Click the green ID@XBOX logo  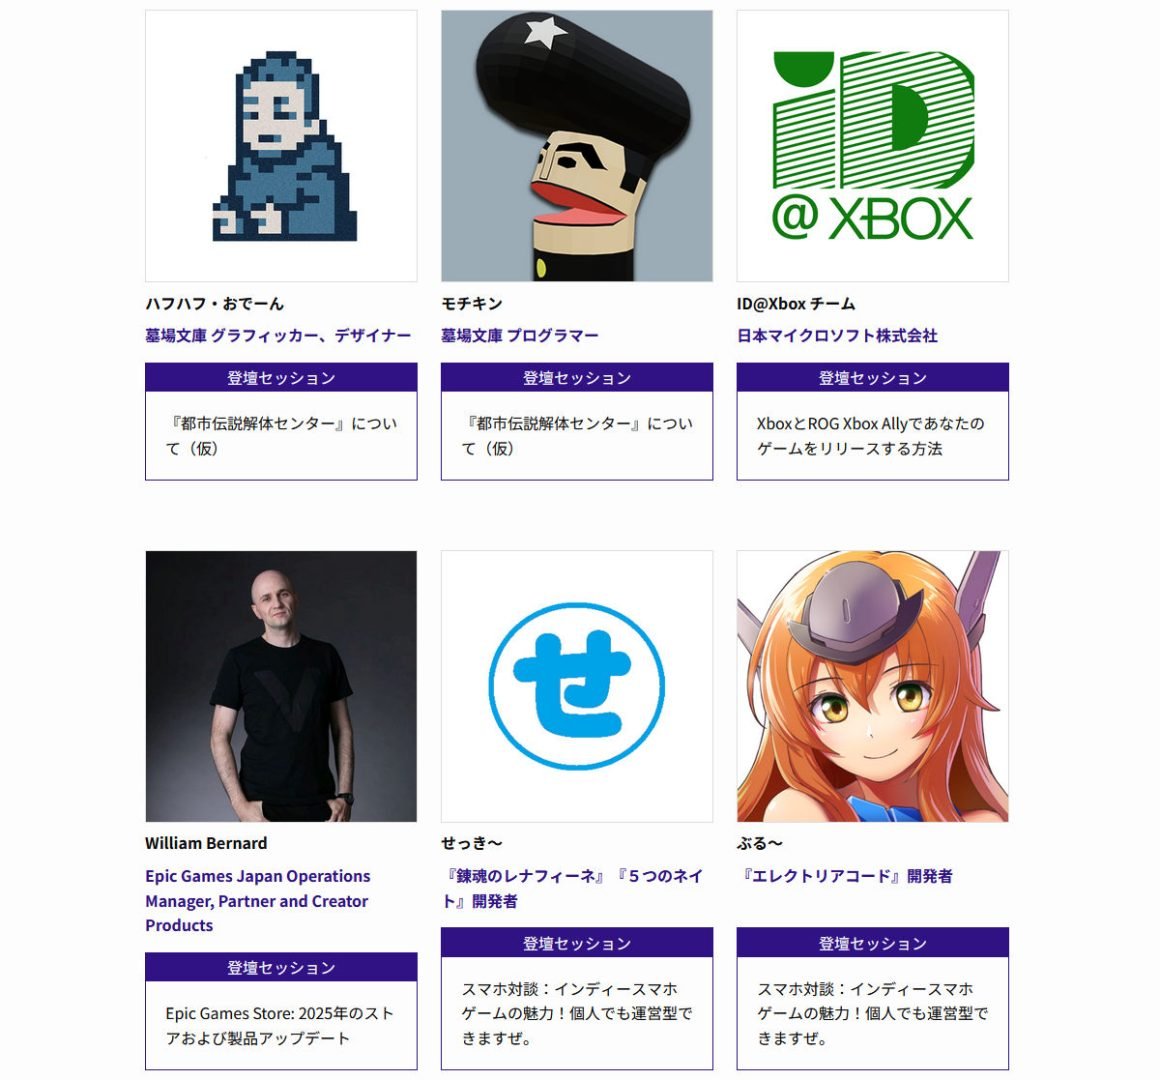873,146
